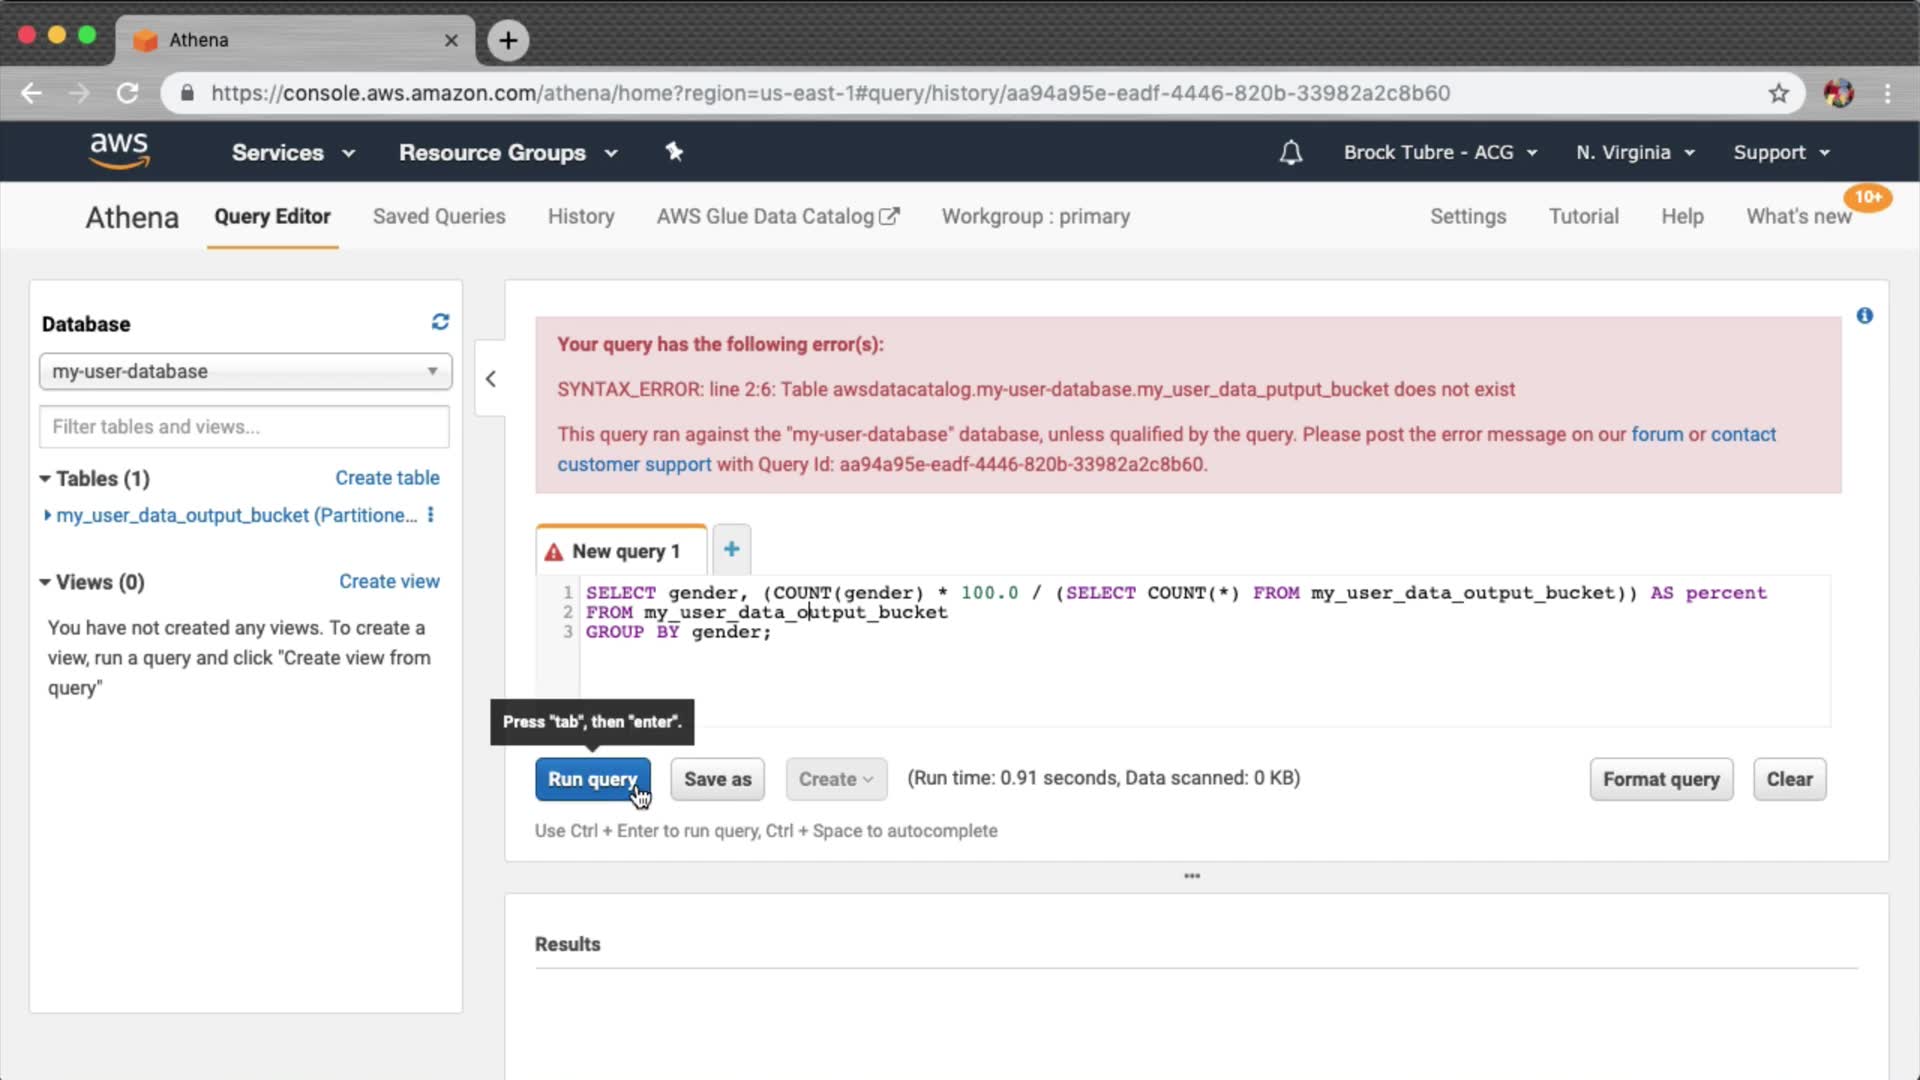Collapse the left database panel

tap(490, 379)
